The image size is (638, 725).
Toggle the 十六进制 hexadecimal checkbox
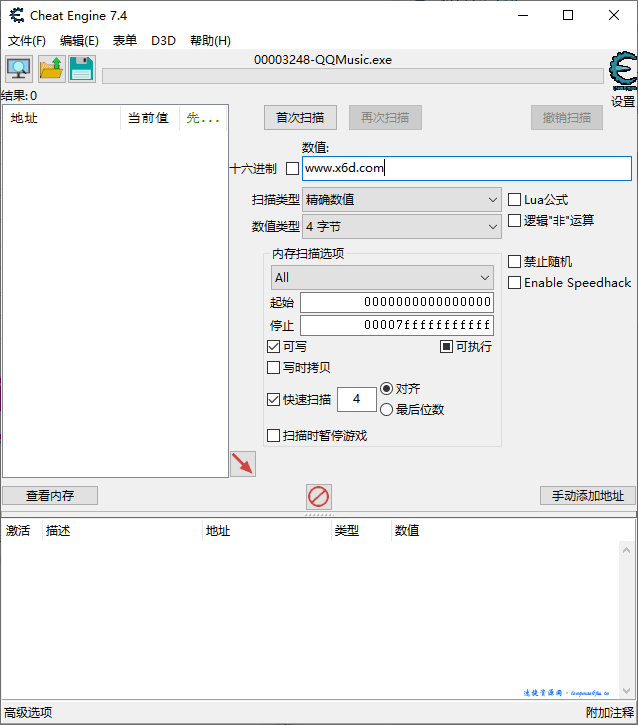point(292,168)
